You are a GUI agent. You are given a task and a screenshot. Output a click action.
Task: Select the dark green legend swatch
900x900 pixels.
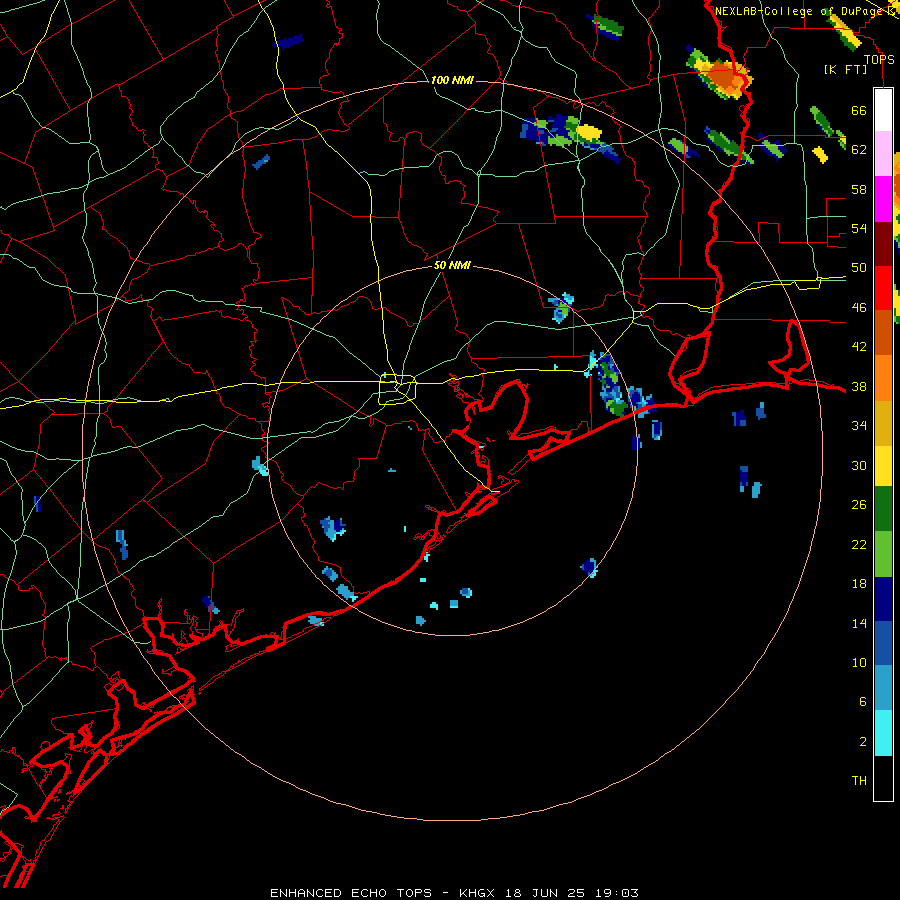pos(883,509)
